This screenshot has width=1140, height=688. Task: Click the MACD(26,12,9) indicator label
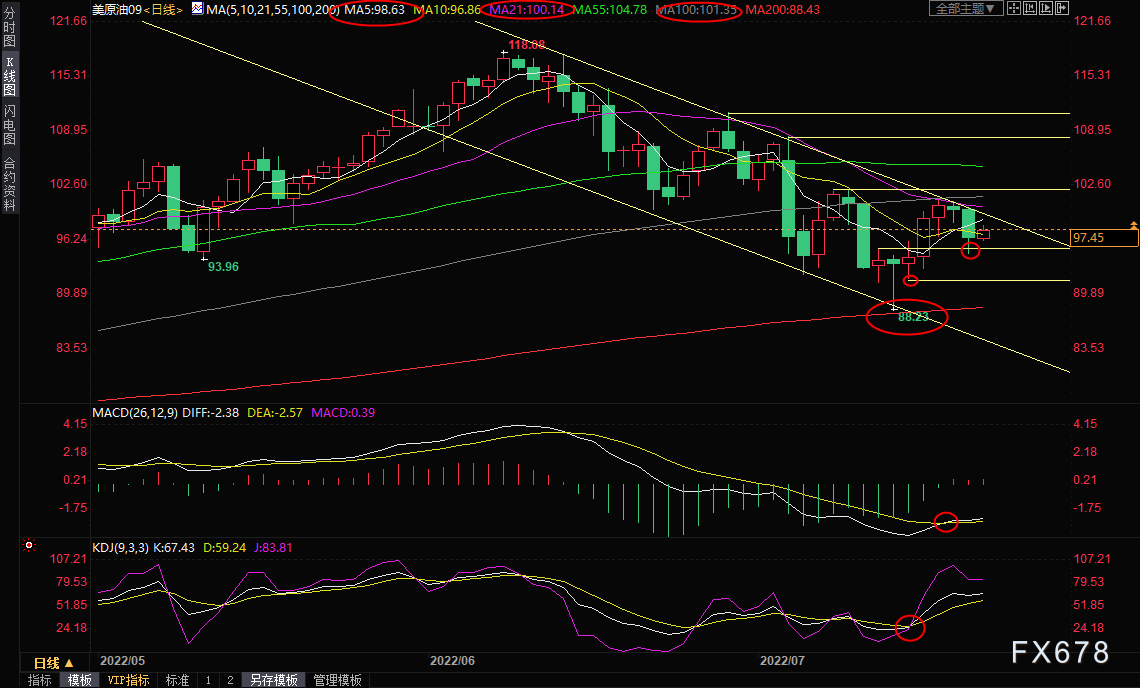click(135, 412)
